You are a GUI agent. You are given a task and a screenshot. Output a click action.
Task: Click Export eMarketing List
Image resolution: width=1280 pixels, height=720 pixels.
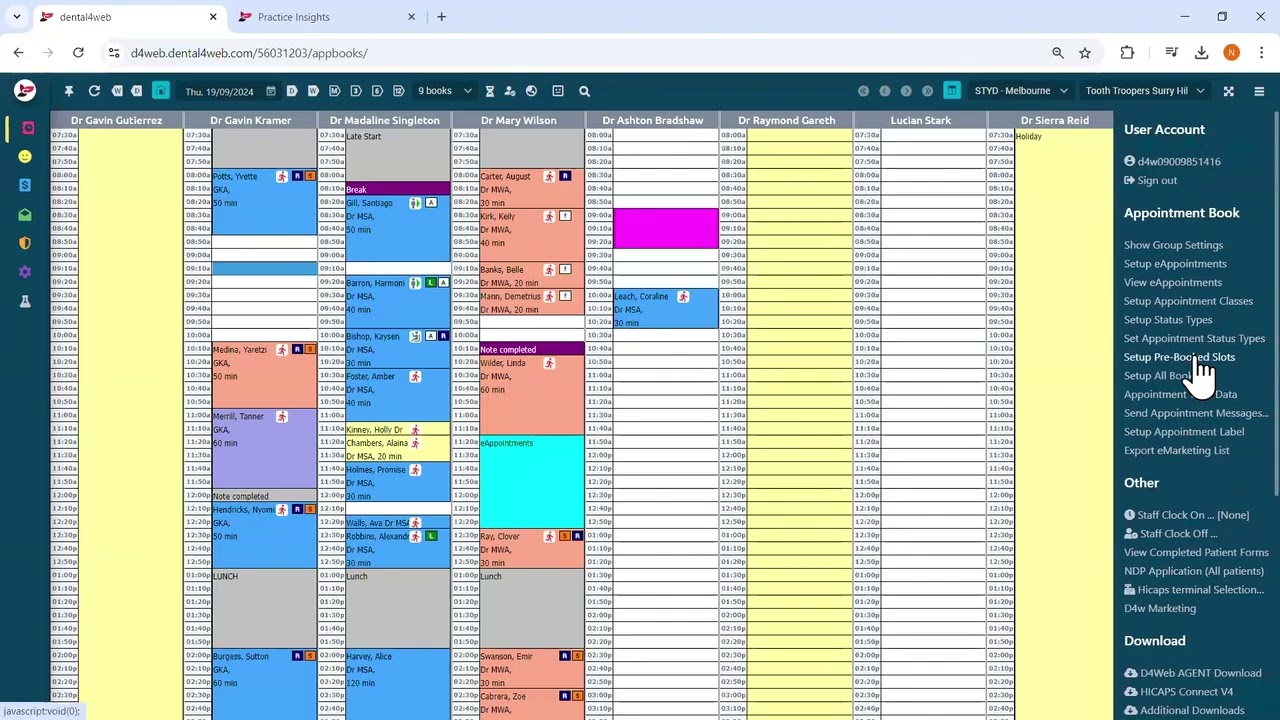[x=1177, y=451]
